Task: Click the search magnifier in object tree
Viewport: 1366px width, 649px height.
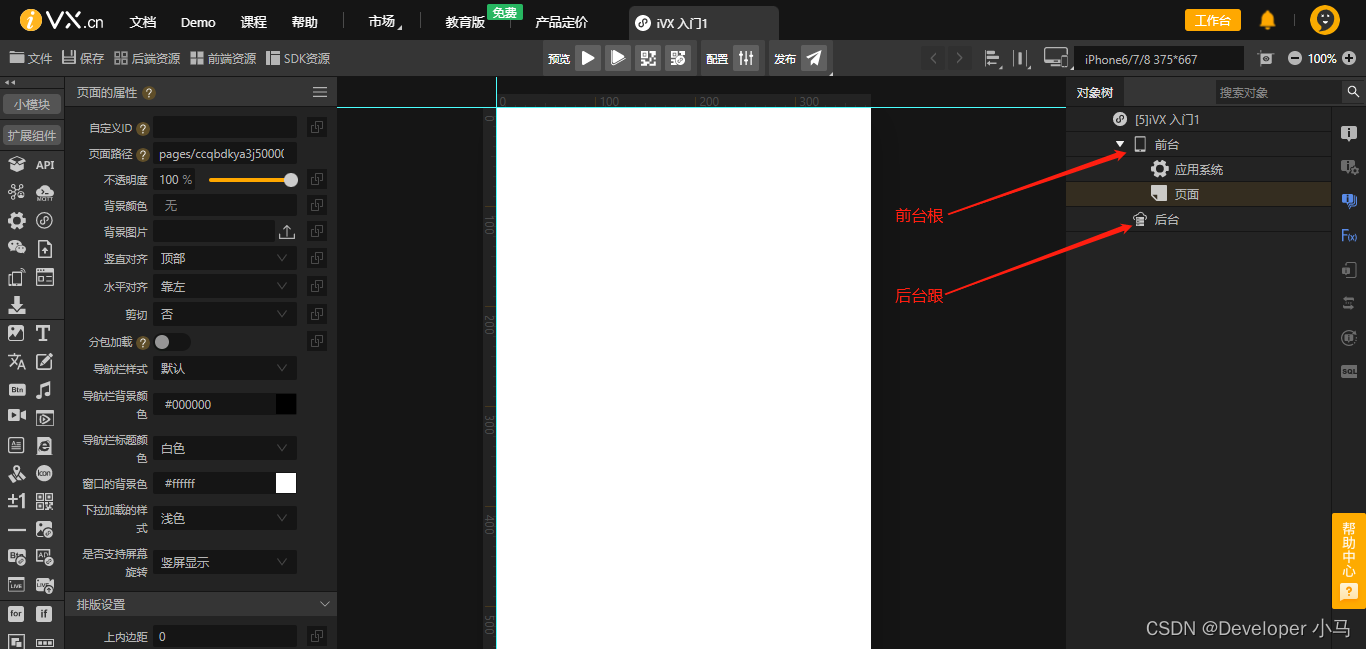Action: (1353, 92)
